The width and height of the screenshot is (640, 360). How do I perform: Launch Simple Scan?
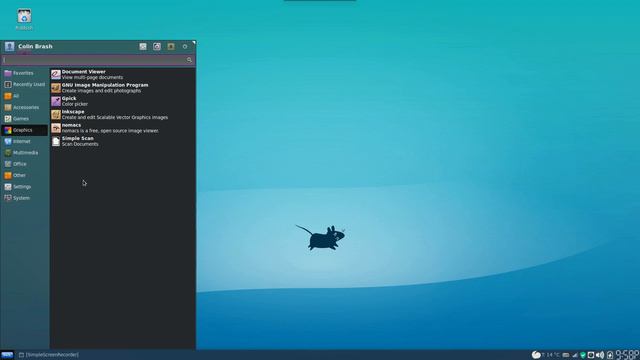(122, 141)
